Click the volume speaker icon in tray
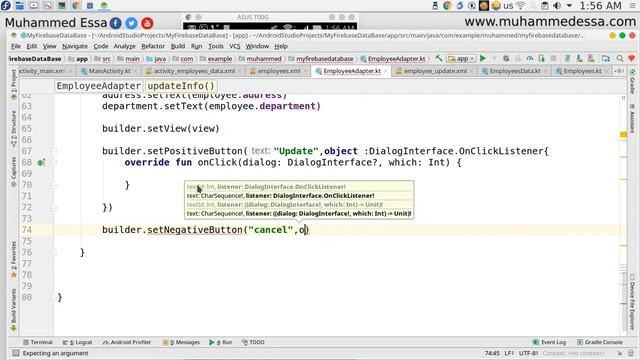This screenshot has height=360, width=640. [x=557, y=5]
